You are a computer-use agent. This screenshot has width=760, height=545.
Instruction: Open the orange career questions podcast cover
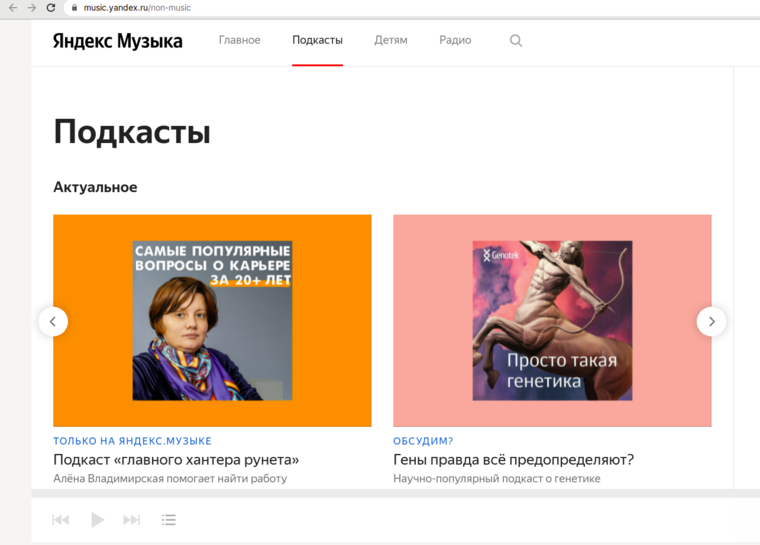coord(212,321)
